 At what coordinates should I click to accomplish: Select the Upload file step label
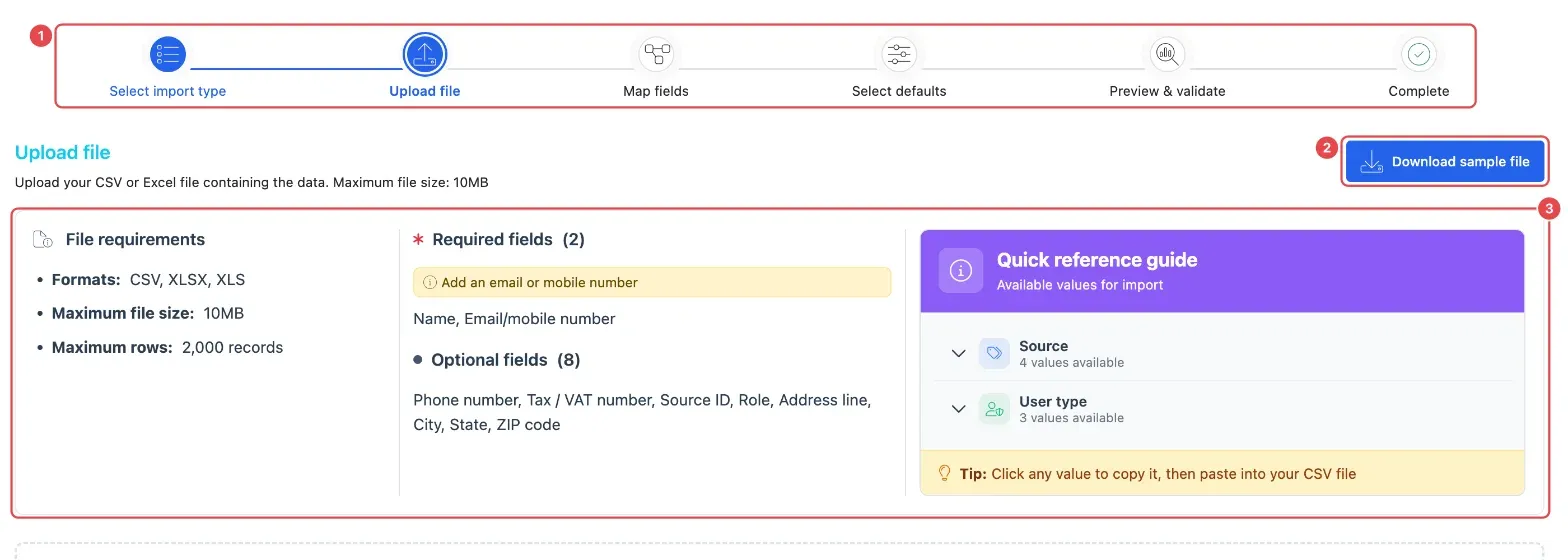(x=425, y=91)
